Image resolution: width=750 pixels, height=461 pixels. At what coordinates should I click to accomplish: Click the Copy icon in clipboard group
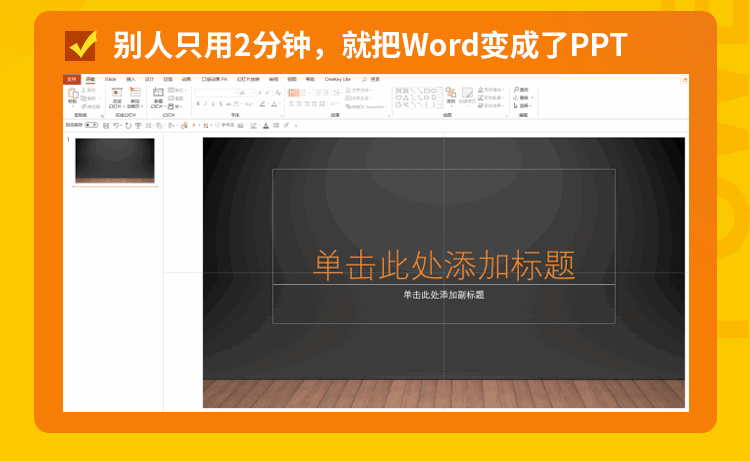pyautogui.click(x=84, y=98)
